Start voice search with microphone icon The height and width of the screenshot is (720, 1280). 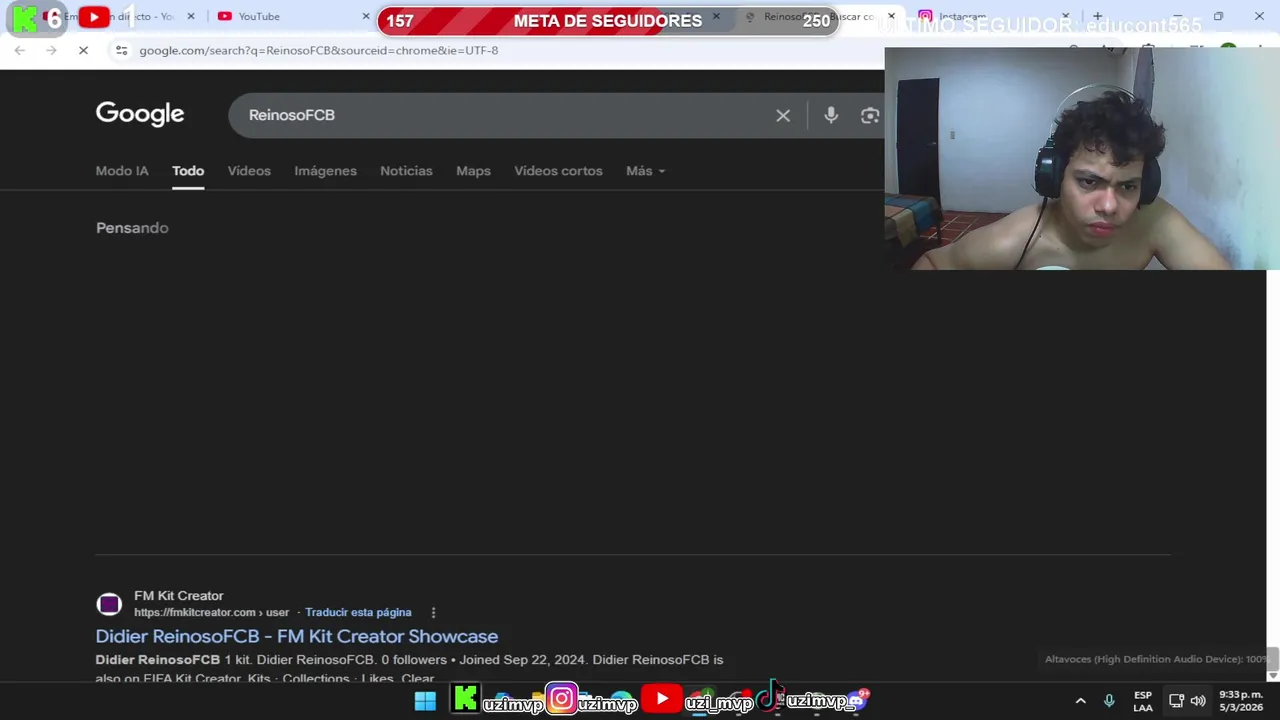(x=831, y=115)
